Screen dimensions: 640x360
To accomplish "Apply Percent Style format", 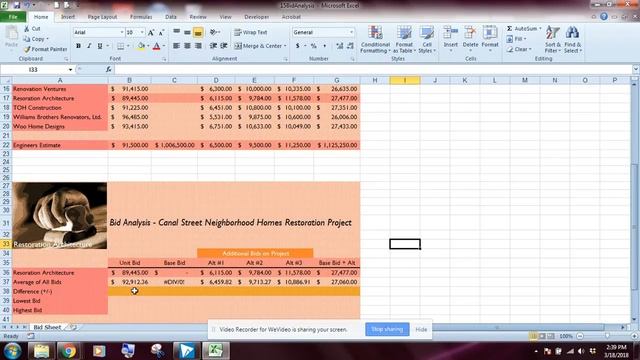I will click(x=313, y=46).
